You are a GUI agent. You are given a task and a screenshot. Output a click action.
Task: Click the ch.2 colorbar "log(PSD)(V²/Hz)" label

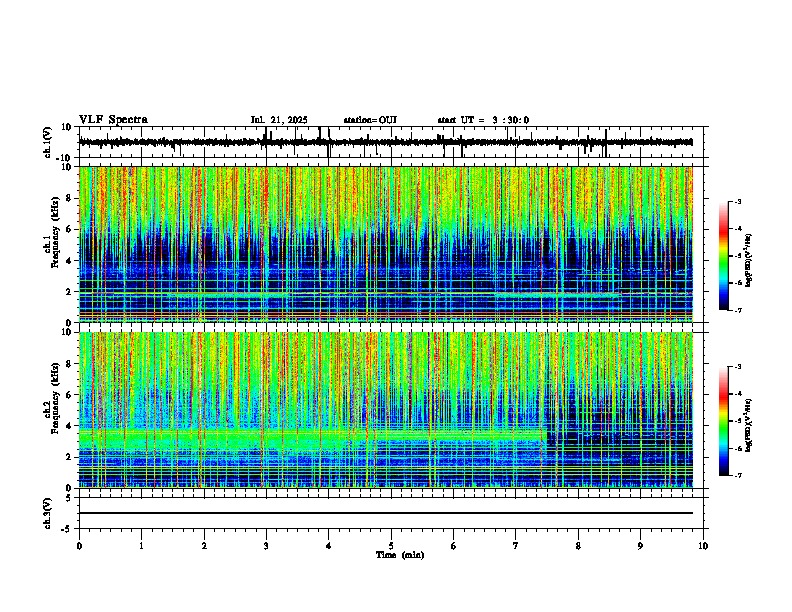(749, 424)
